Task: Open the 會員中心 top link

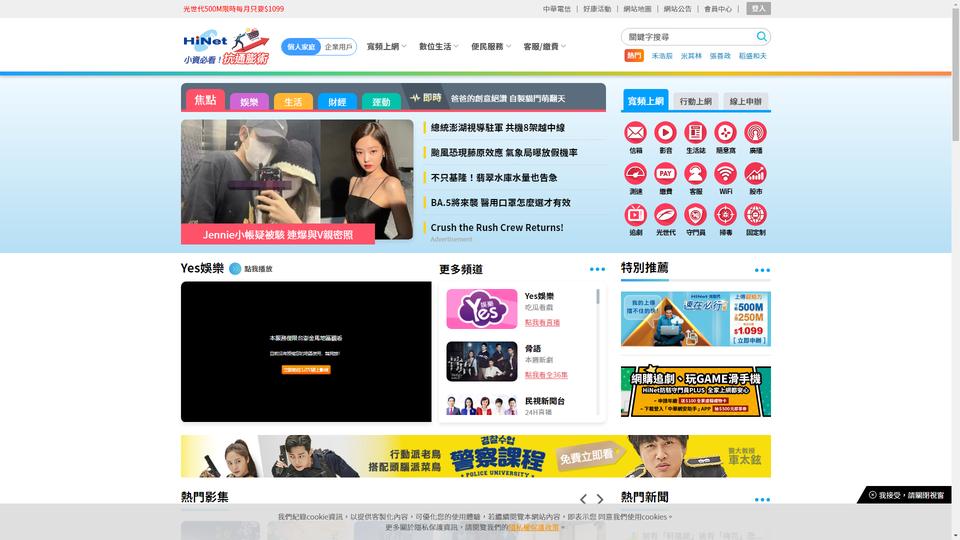Action: coord(718,9)
